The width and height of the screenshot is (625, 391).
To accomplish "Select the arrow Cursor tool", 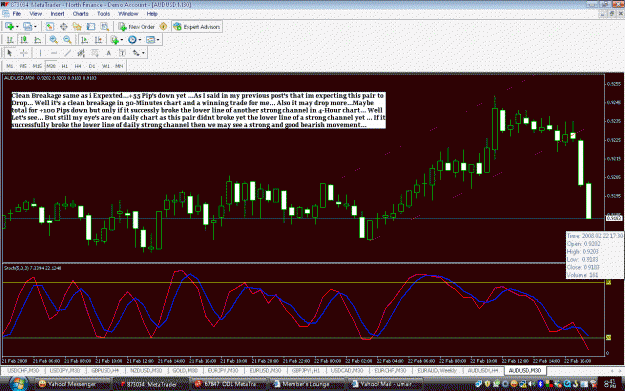I will (10, 53).
